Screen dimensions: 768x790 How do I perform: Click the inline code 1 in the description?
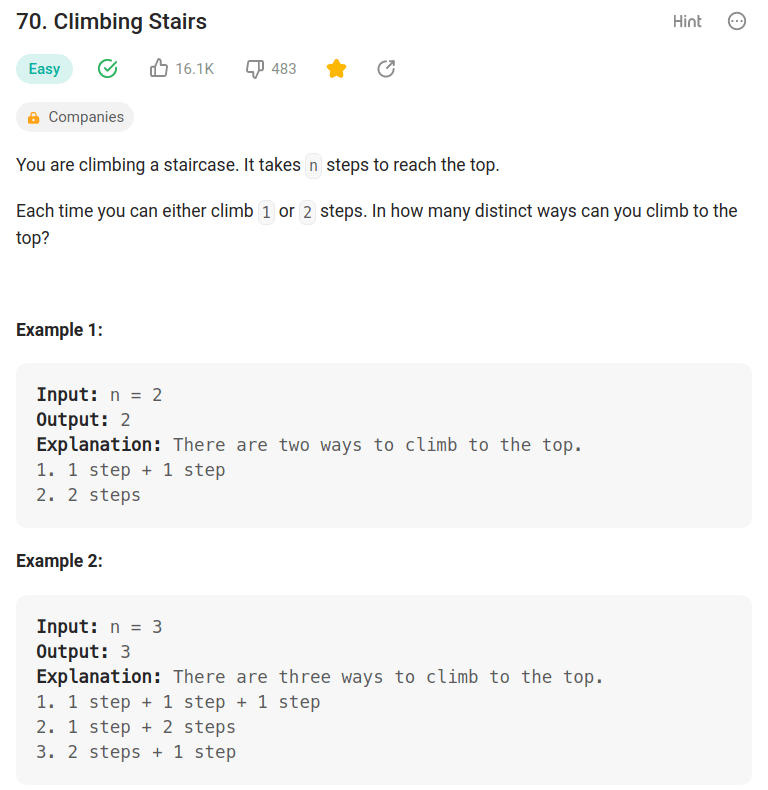(266, 212)
